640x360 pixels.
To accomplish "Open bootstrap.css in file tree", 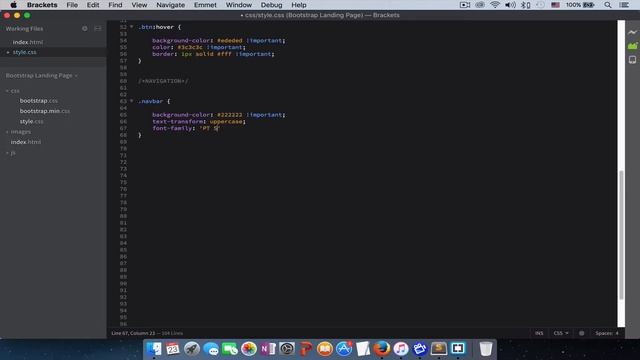I will click(x=39, y=100).
